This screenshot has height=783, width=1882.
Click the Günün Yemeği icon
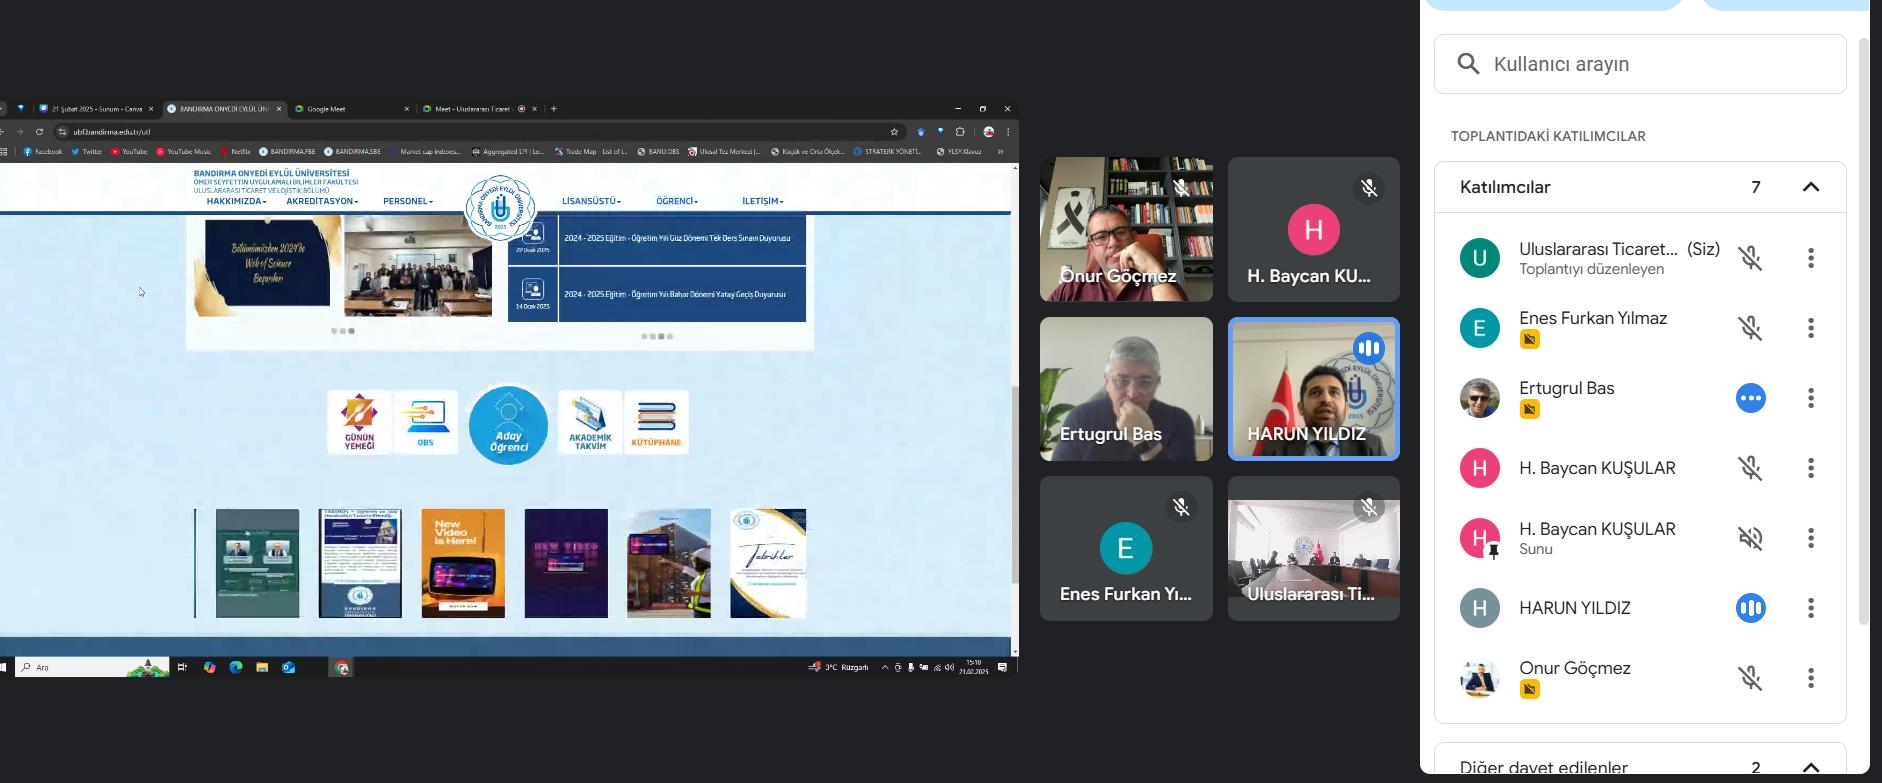click(359, 422)
